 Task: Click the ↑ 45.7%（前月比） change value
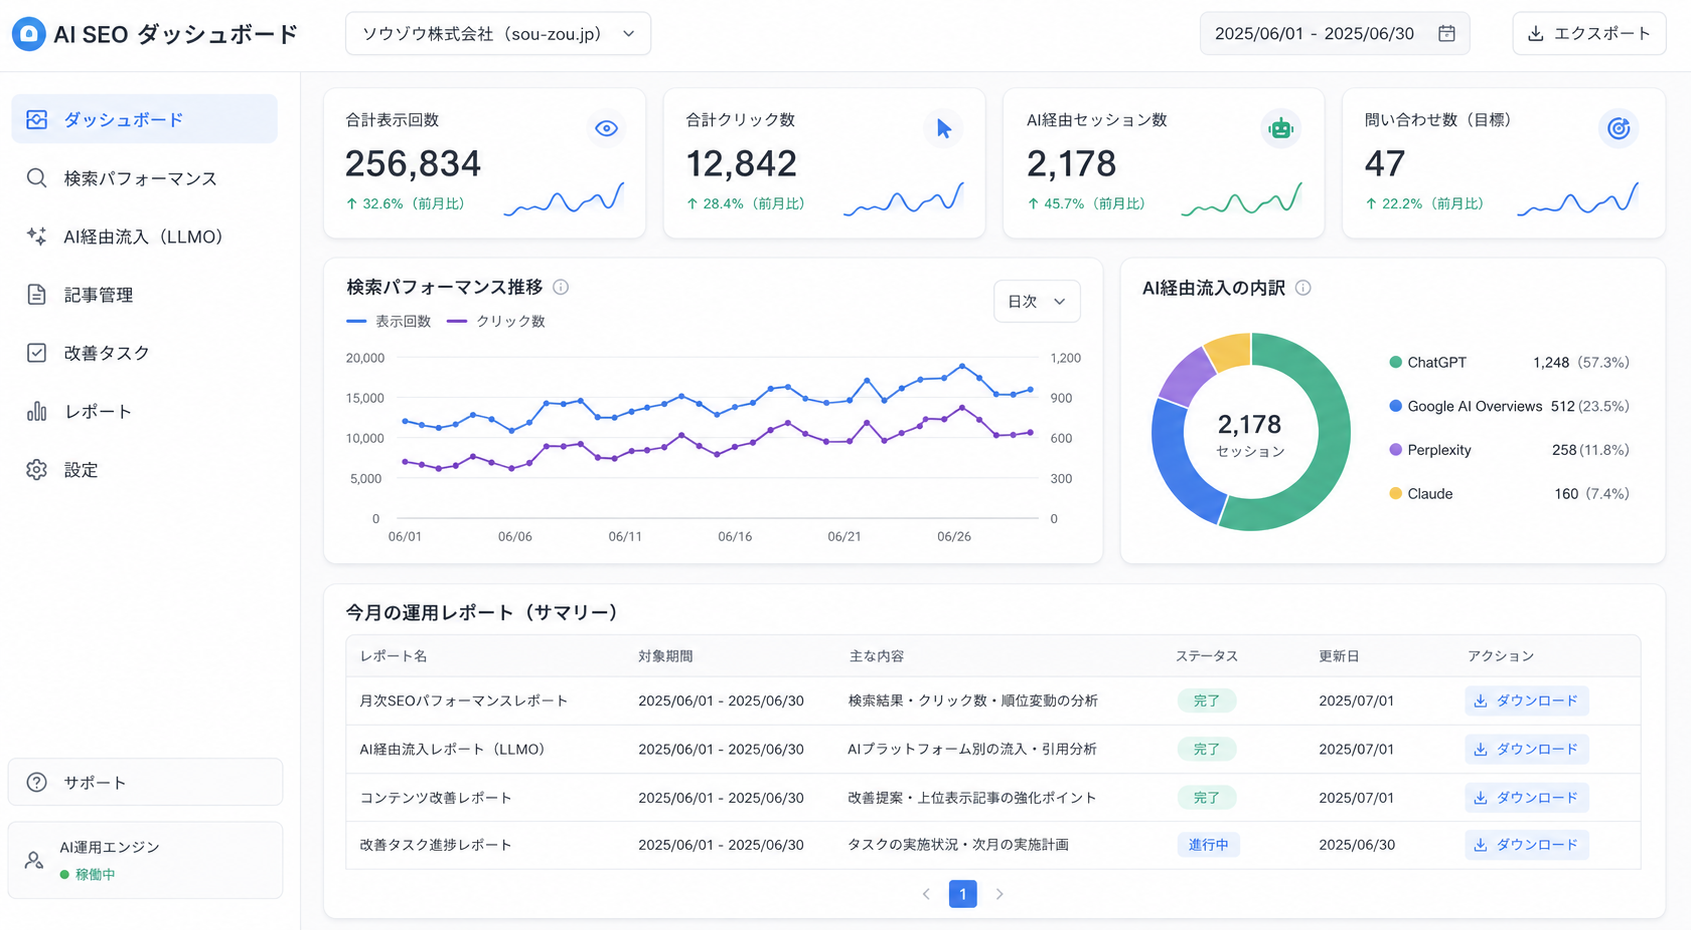coord(1086,204)
